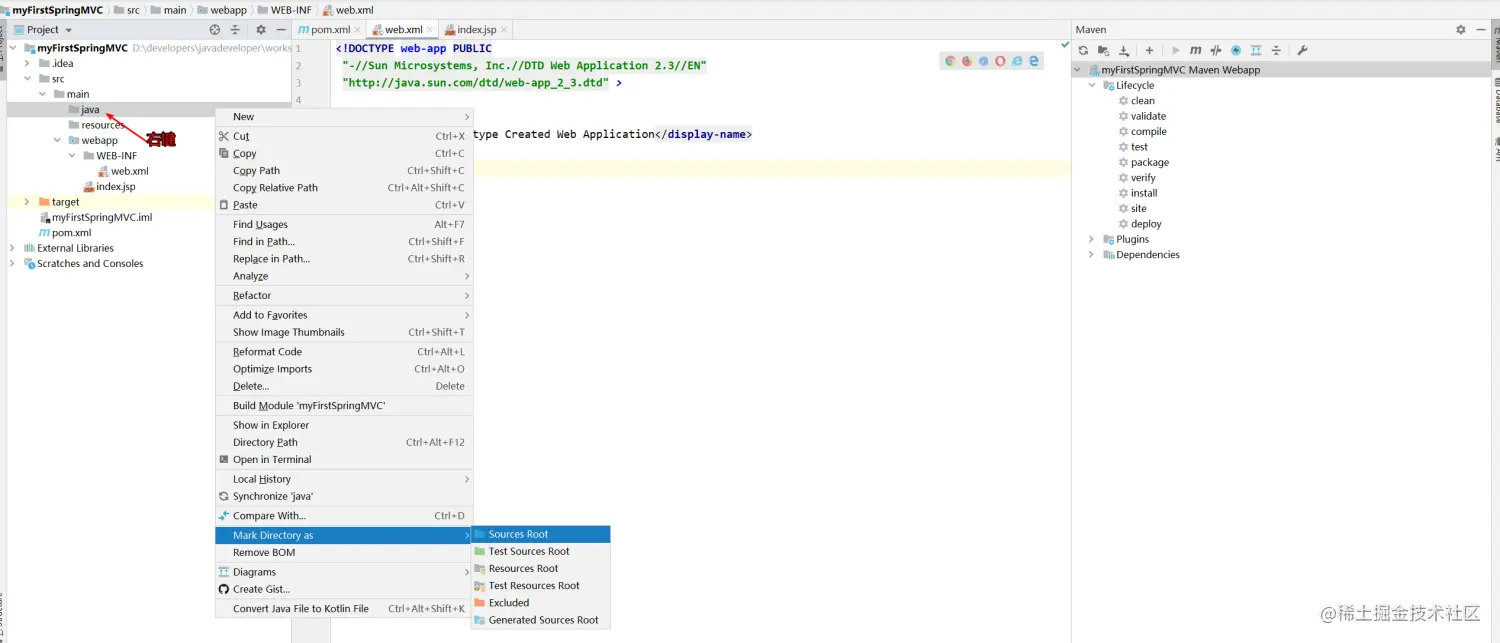The width and height of the screenshot is (1500, 643).
Task: Close the pom.xml editor tab
Action: pyautogui.click(x=358, y=30)
